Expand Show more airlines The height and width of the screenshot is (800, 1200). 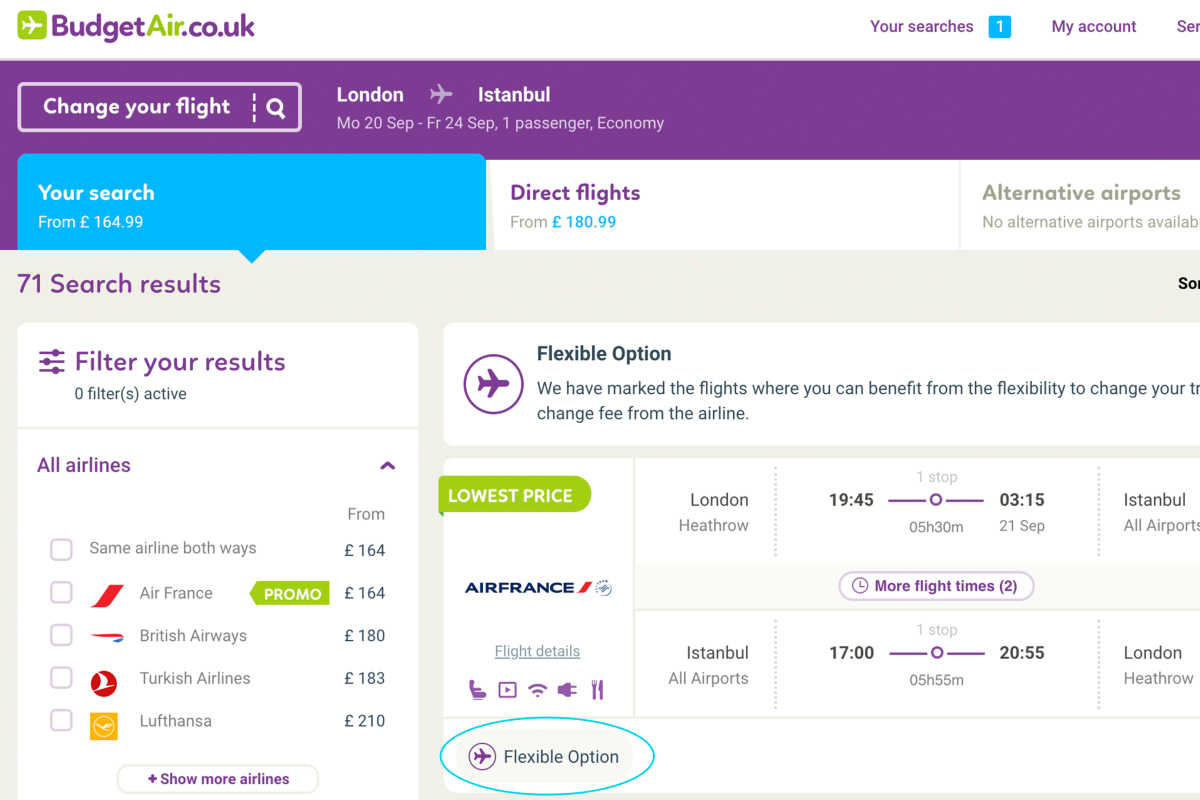218,779
